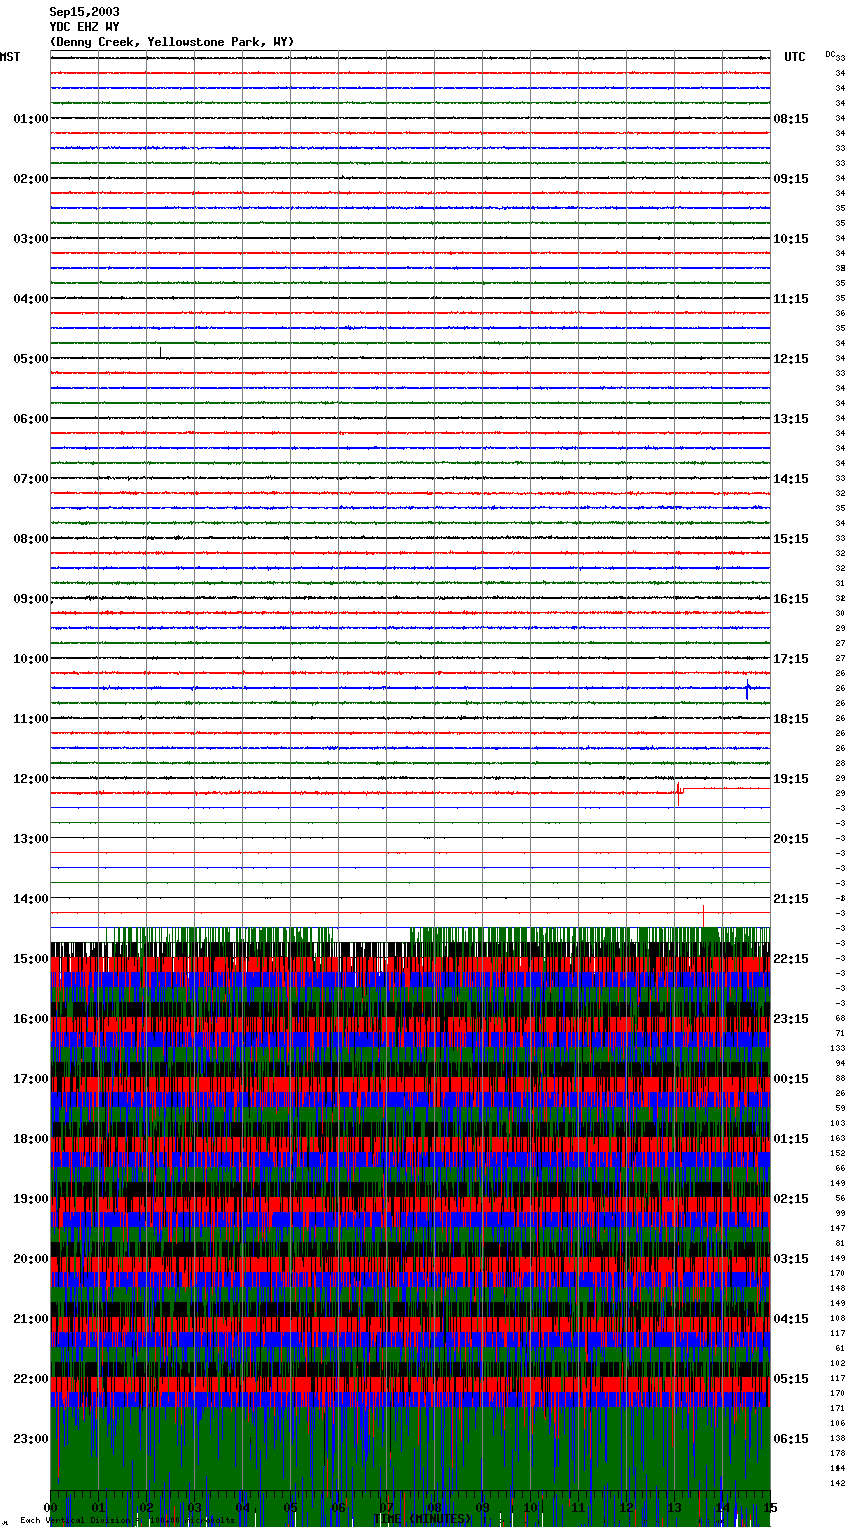Click the DC column header

pyautogui.click(x=830, y=54)
